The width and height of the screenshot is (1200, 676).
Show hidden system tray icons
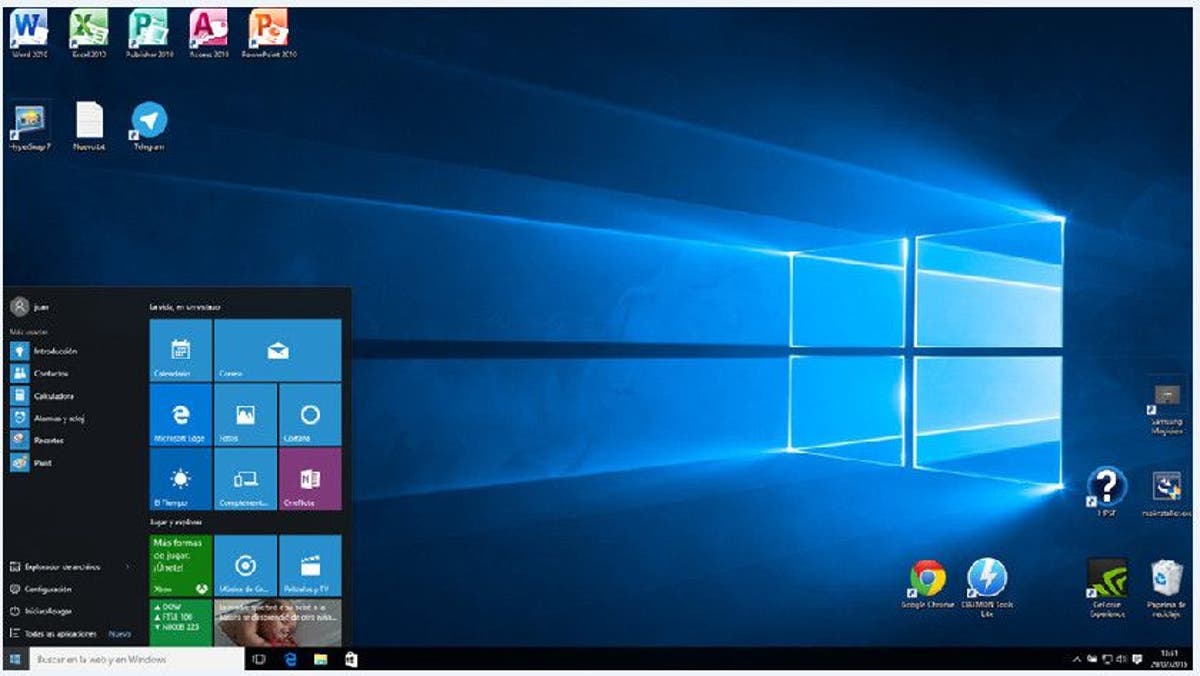point(1077,660)
